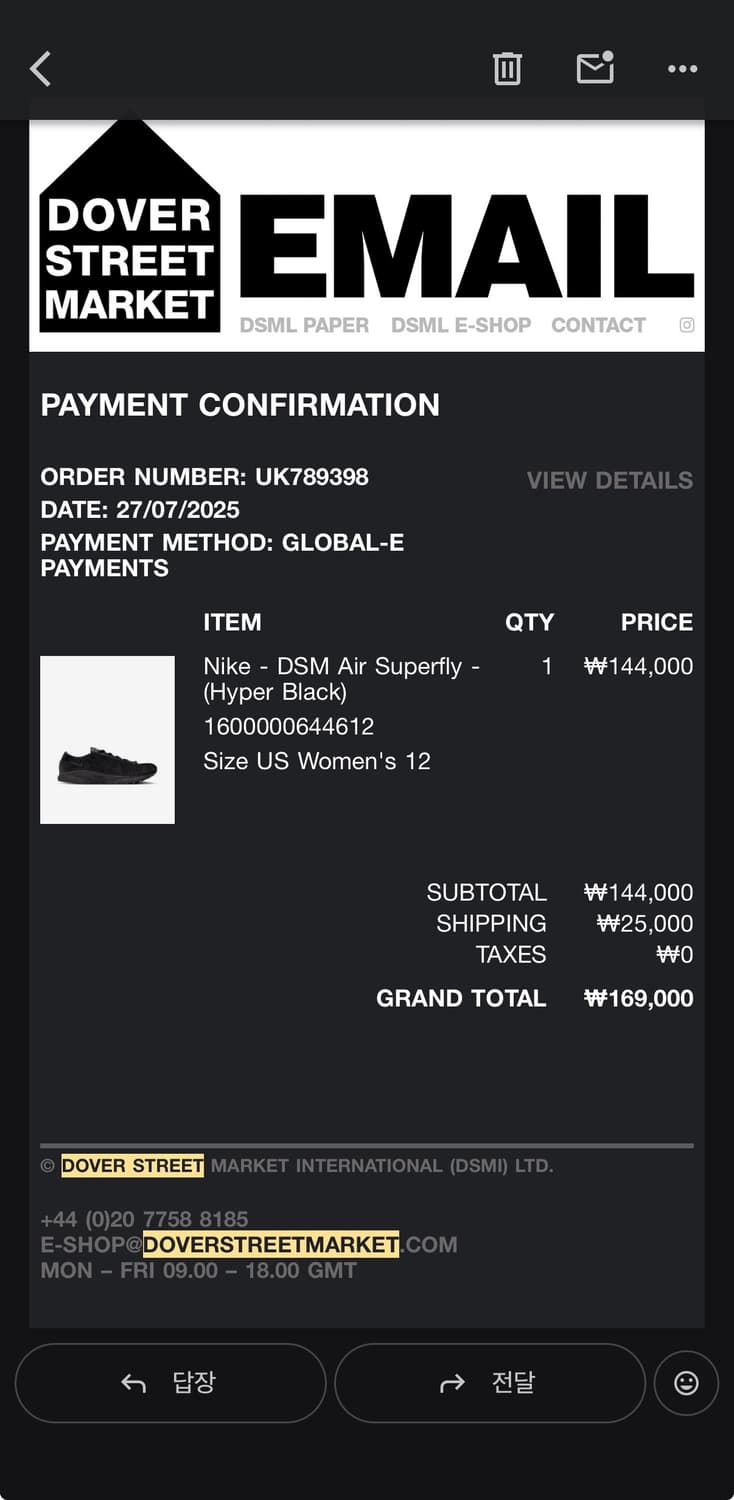Tap the order number UK789398

pyautogui.click(x=311, y=477)
